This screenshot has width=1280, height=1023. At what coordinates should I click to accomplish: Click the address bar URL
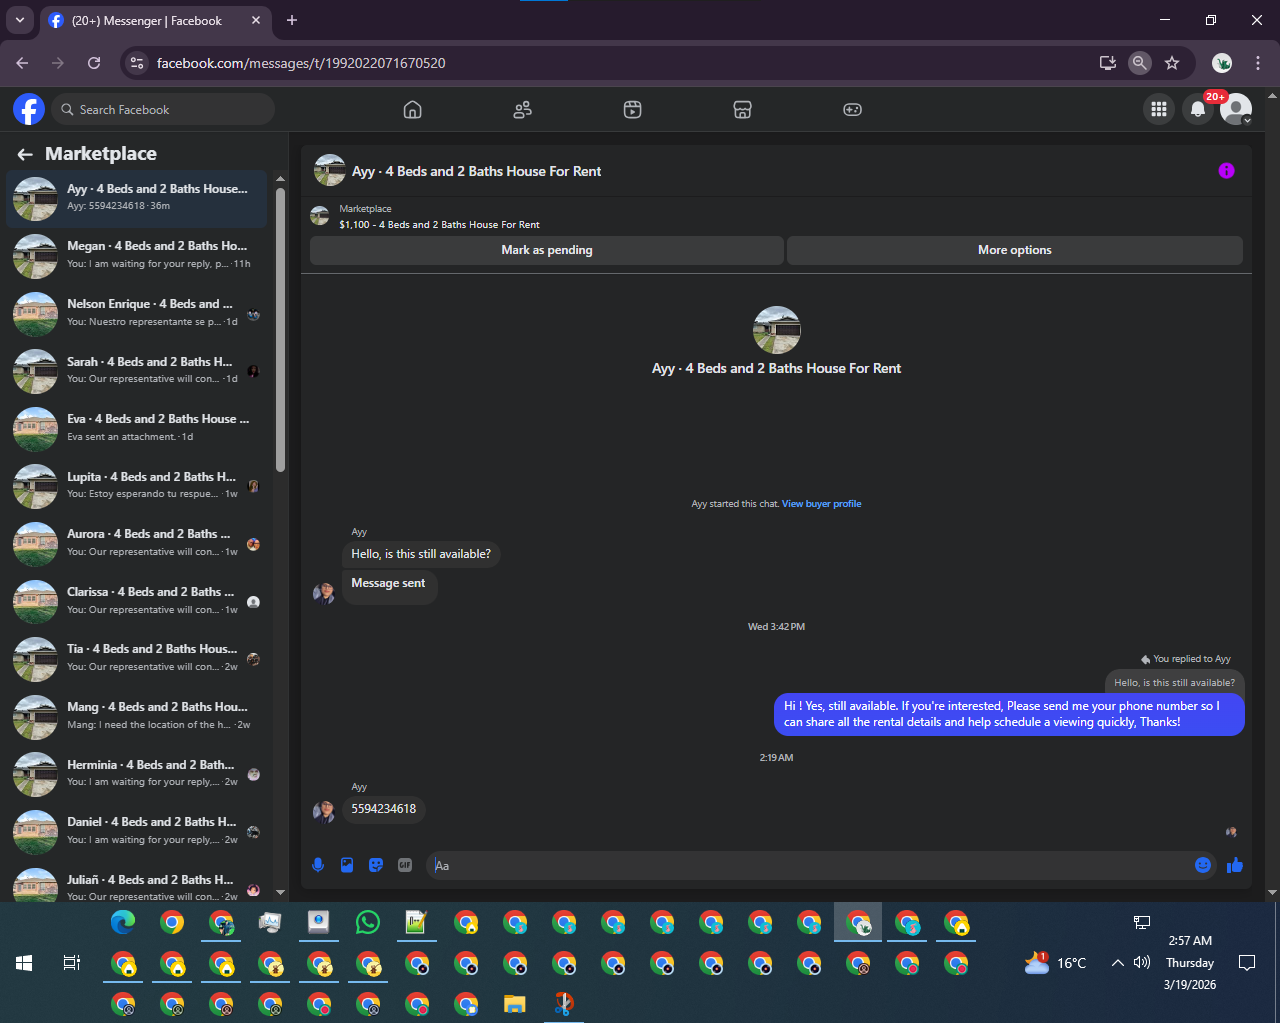(x=301, y=63)
